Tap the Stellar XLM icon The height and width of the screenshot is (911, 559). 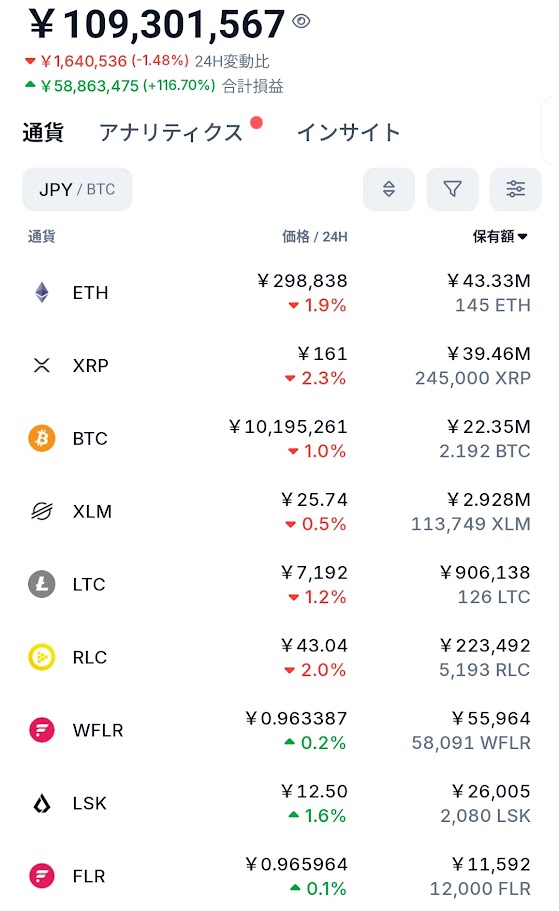coord(42,511)
